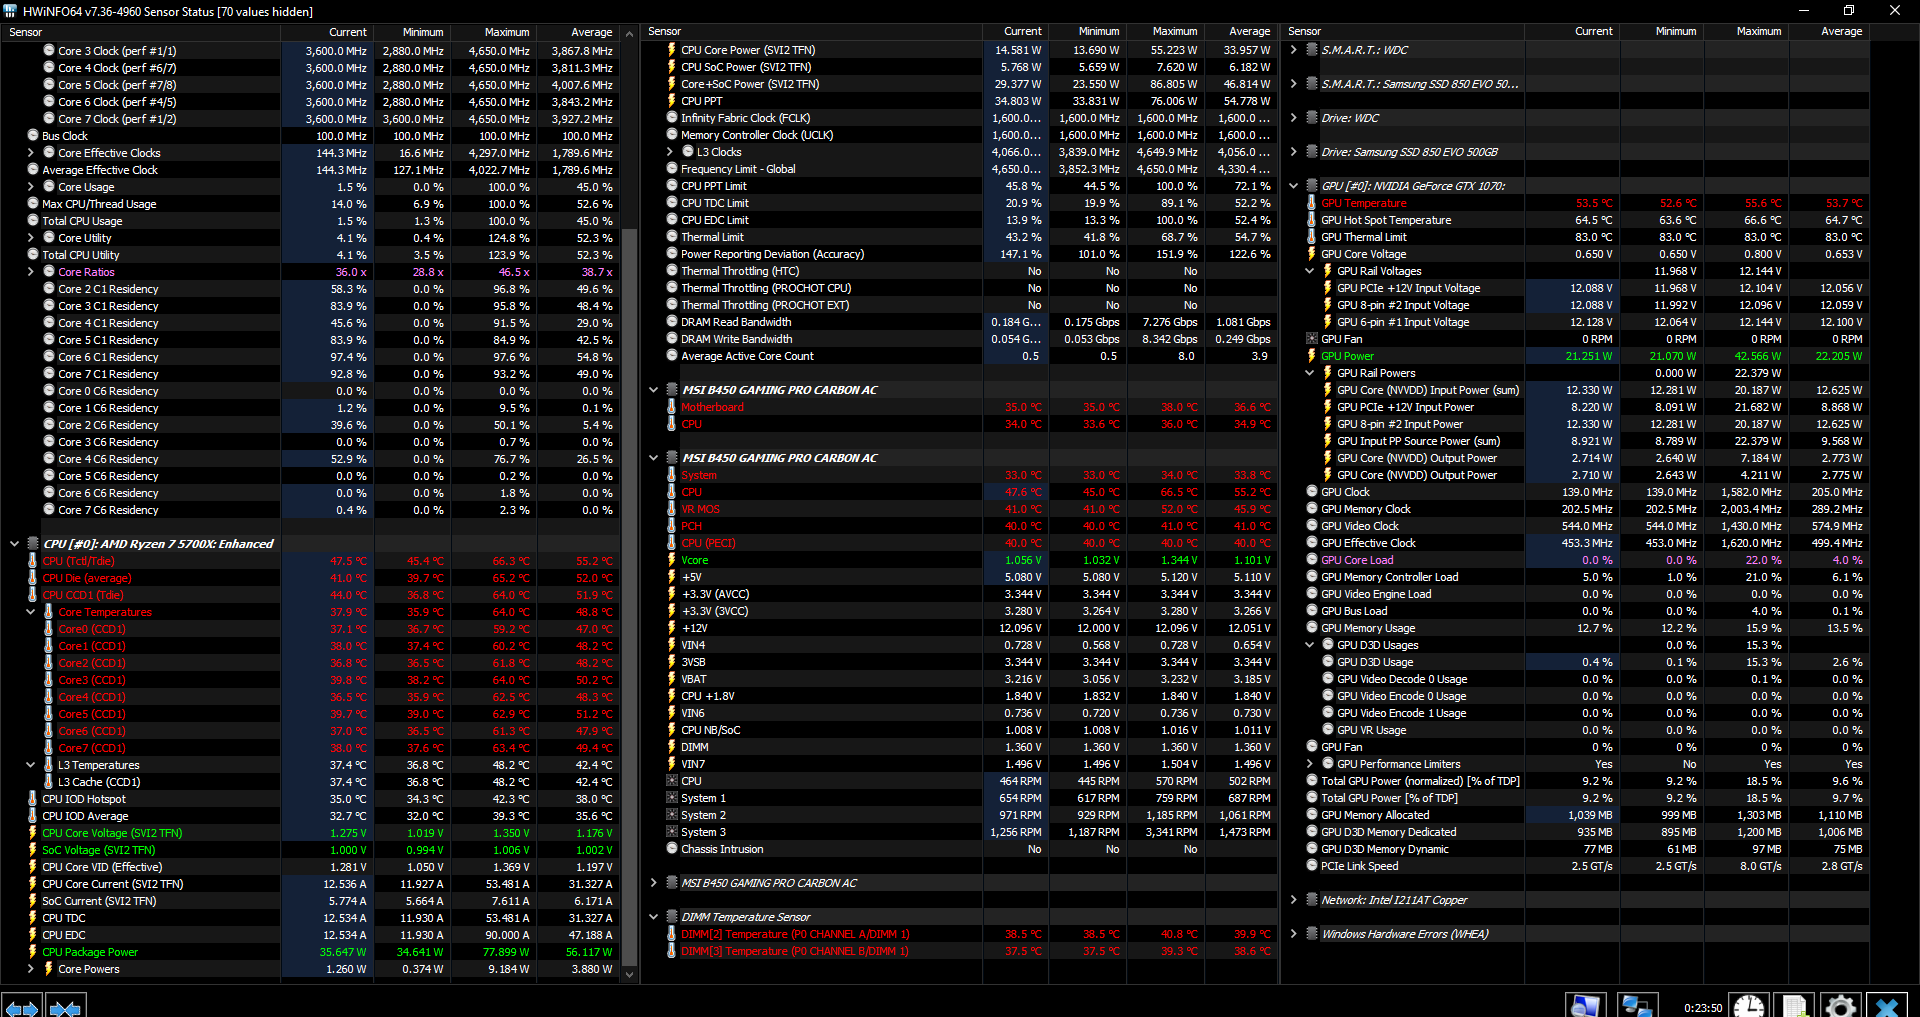This screenshot has width=1920, height=1017.
Task: Expand the Core Utility group
Action: (30, 238)
